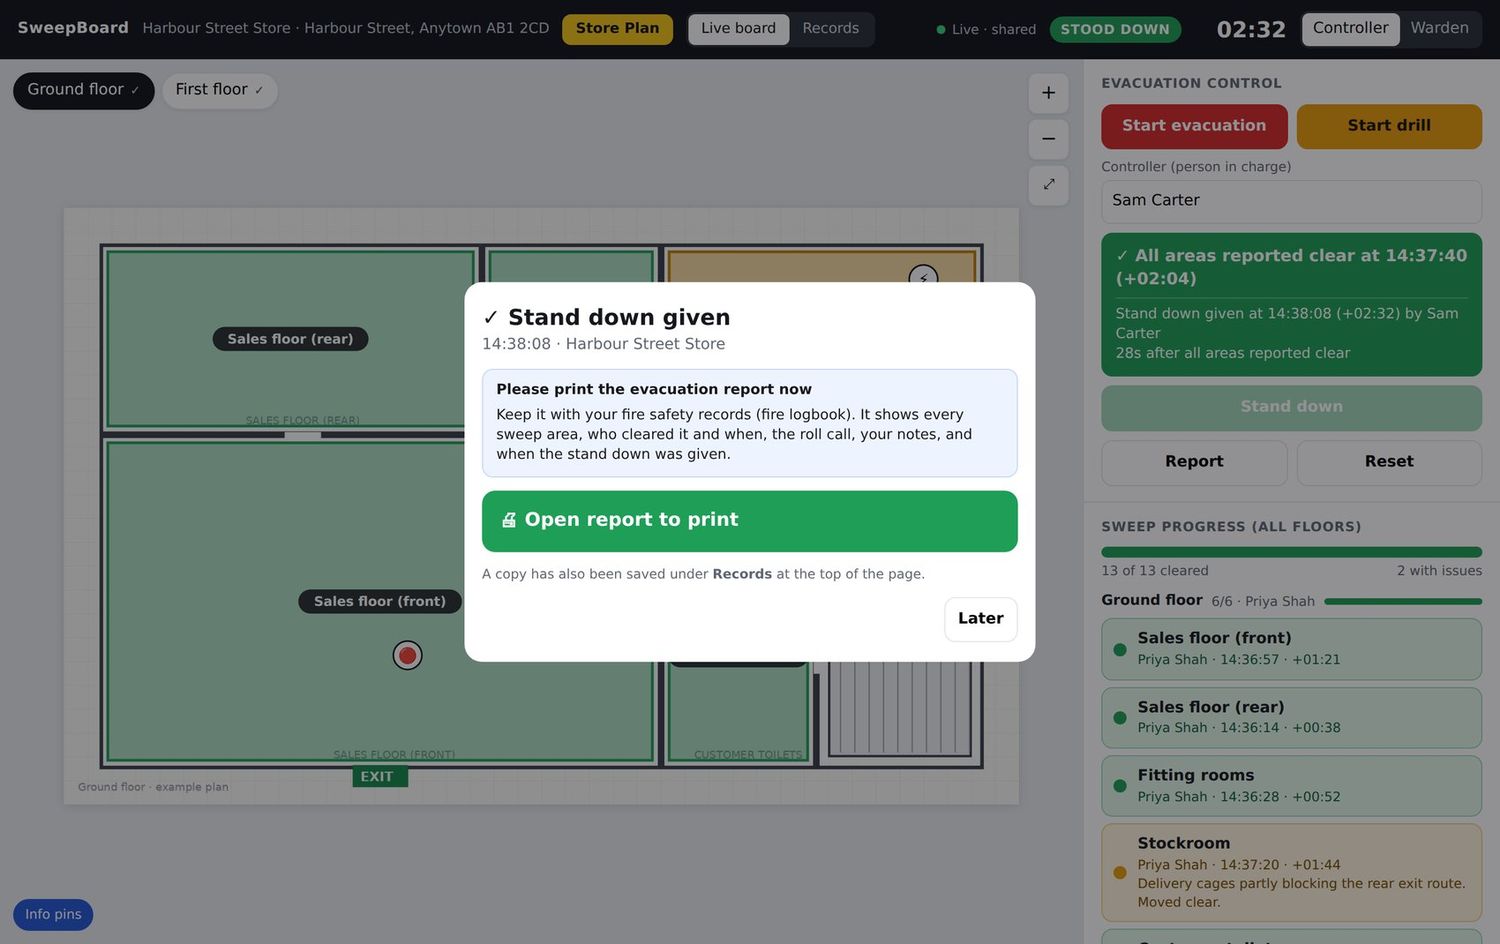Click the EXIT marker on the plan
Screen dimensions: 1500x944
tap(380, 777)
